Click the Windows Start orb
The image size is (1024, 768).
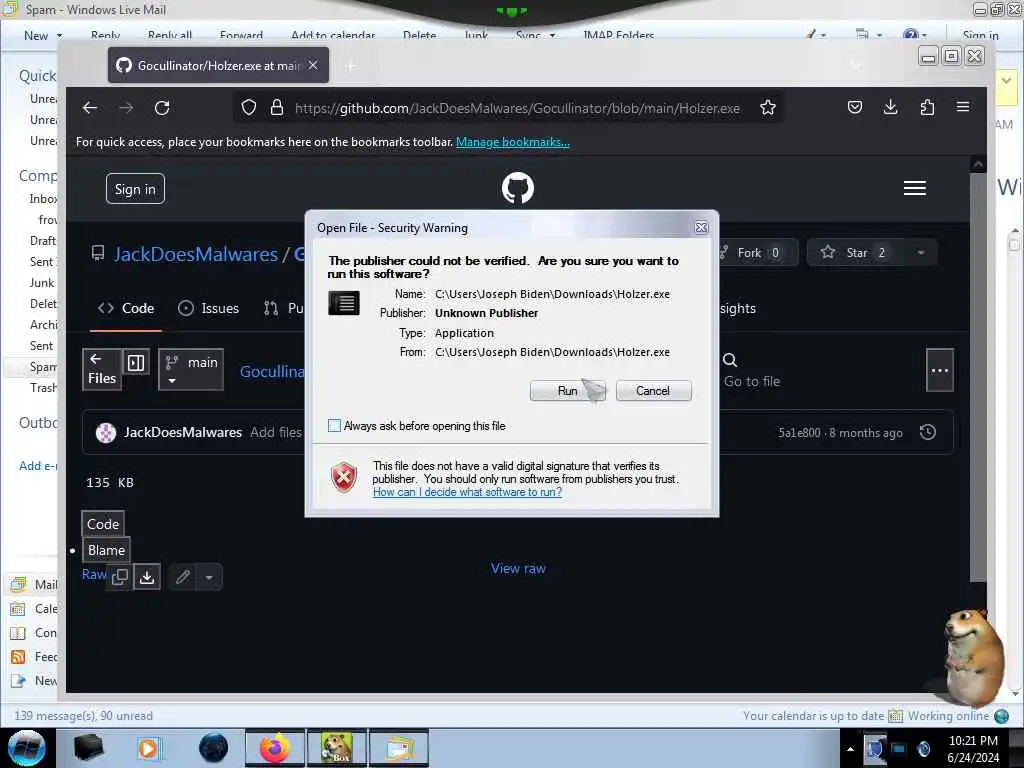click(27, 748)
